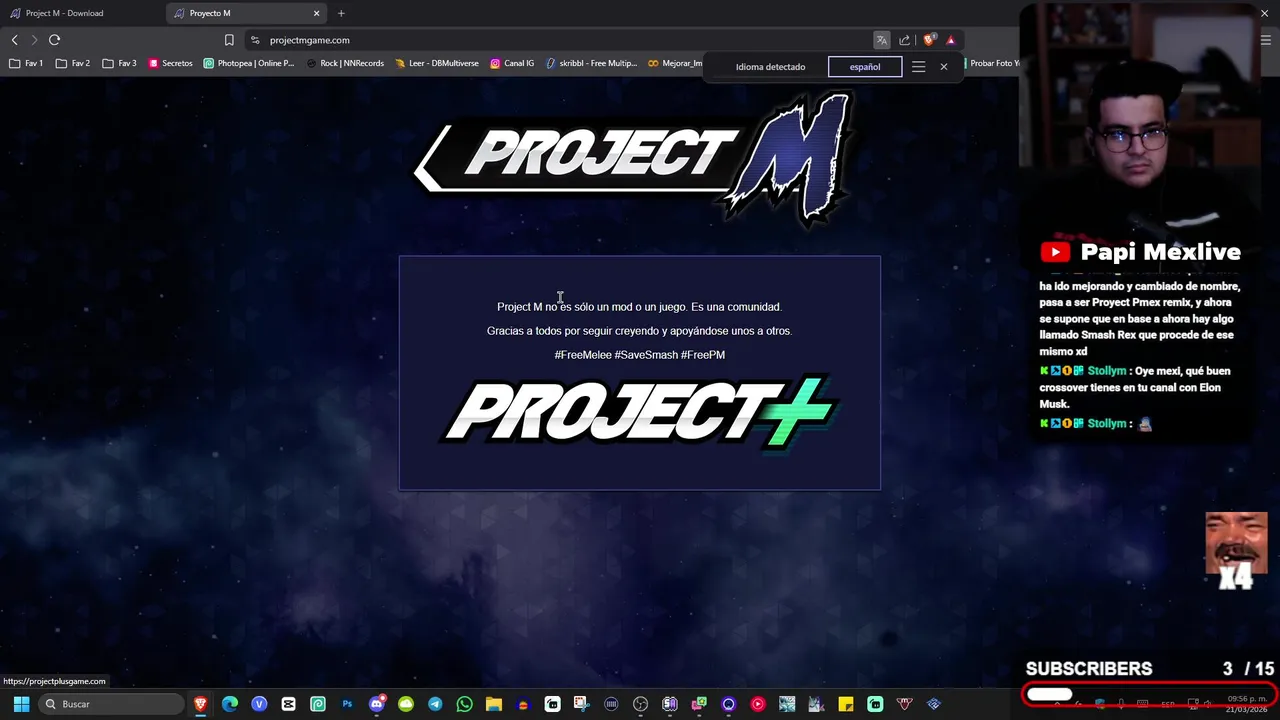Open the Brave Shields lion icon
The height and width of the screenshot is (720, 1280).
coord(929,40)
